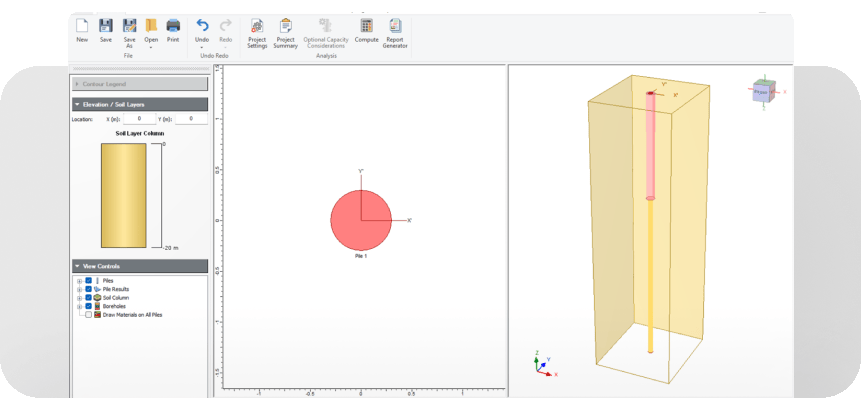861x398 pixels.
Task: Select the pink pile segment in 3D view
Action: point(651,145)
